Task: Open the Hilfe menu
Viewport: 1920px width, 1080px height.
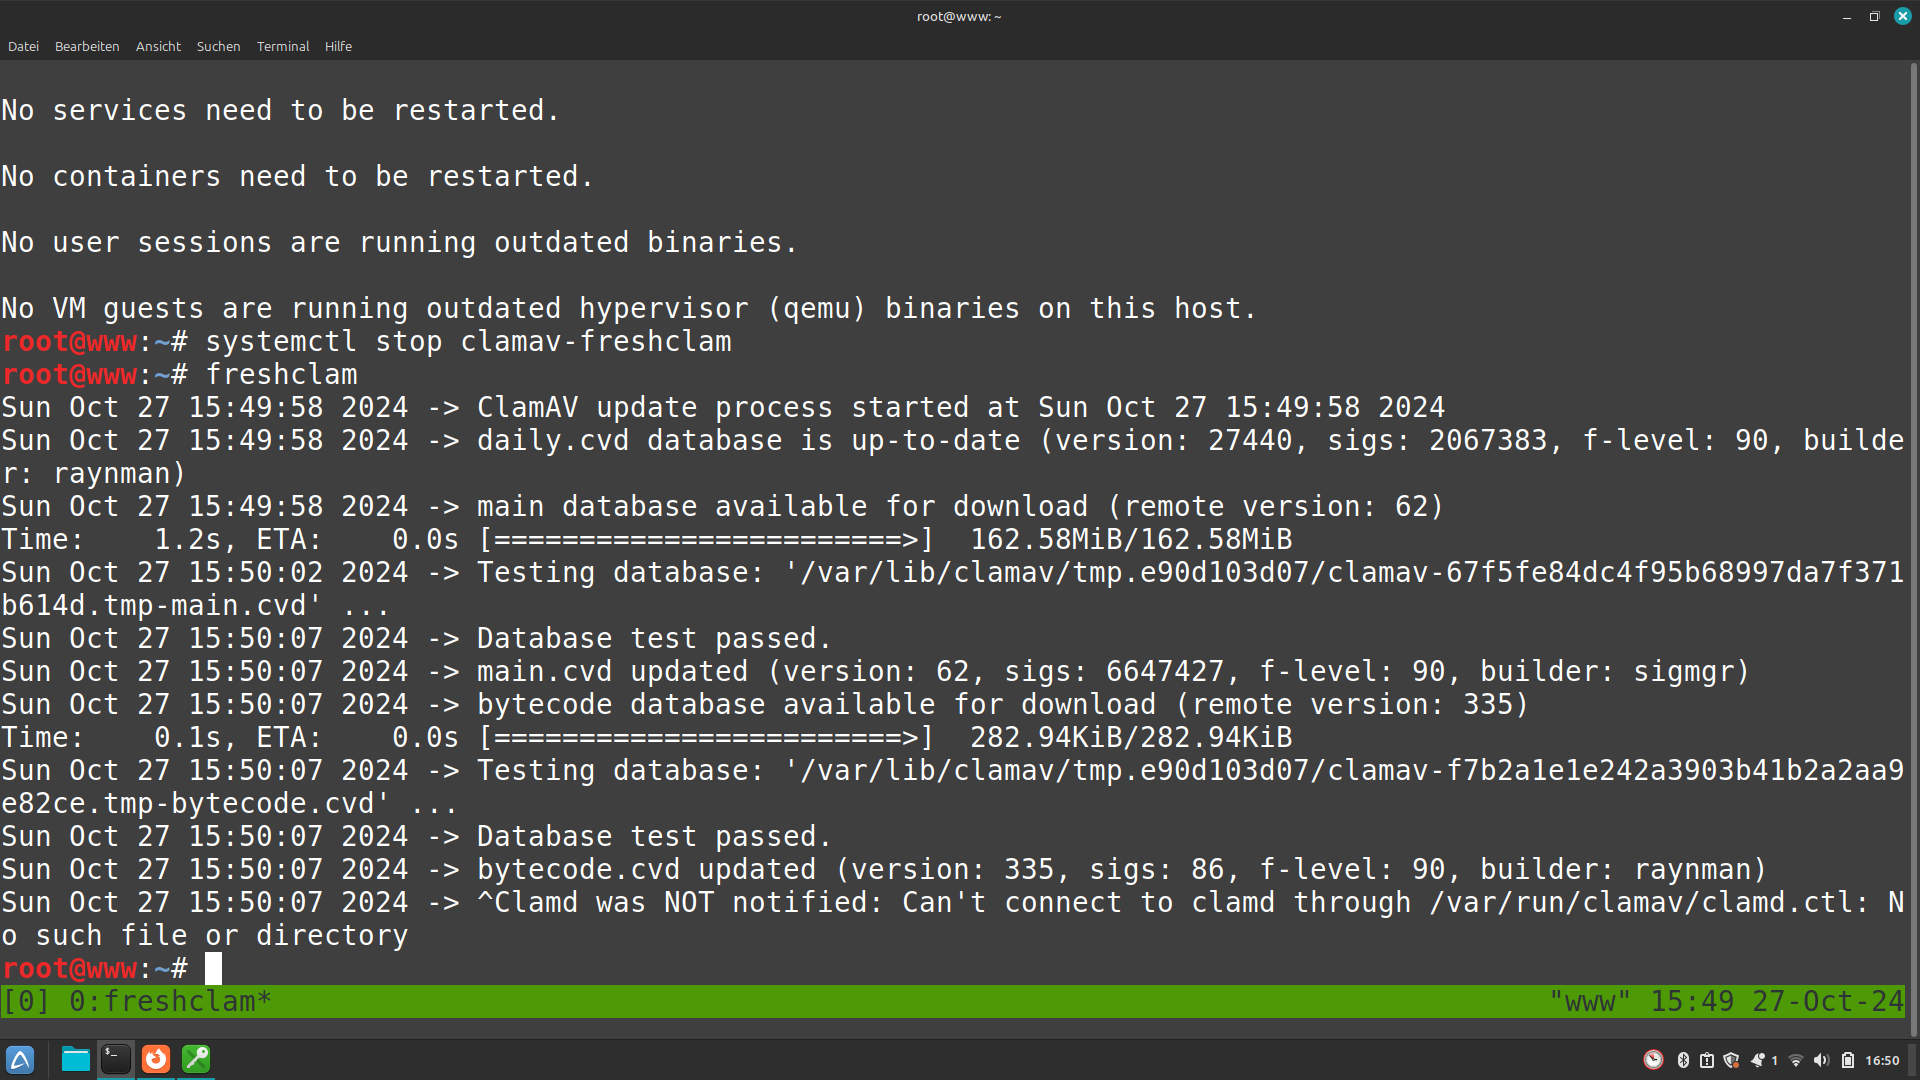Action: [338, 46]
